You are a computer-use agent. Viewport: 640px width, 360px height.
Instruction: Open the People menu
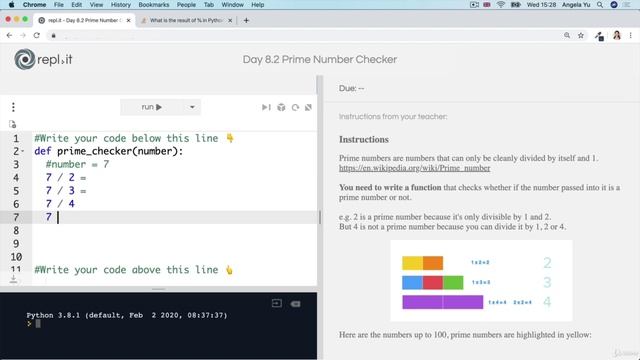186,4
